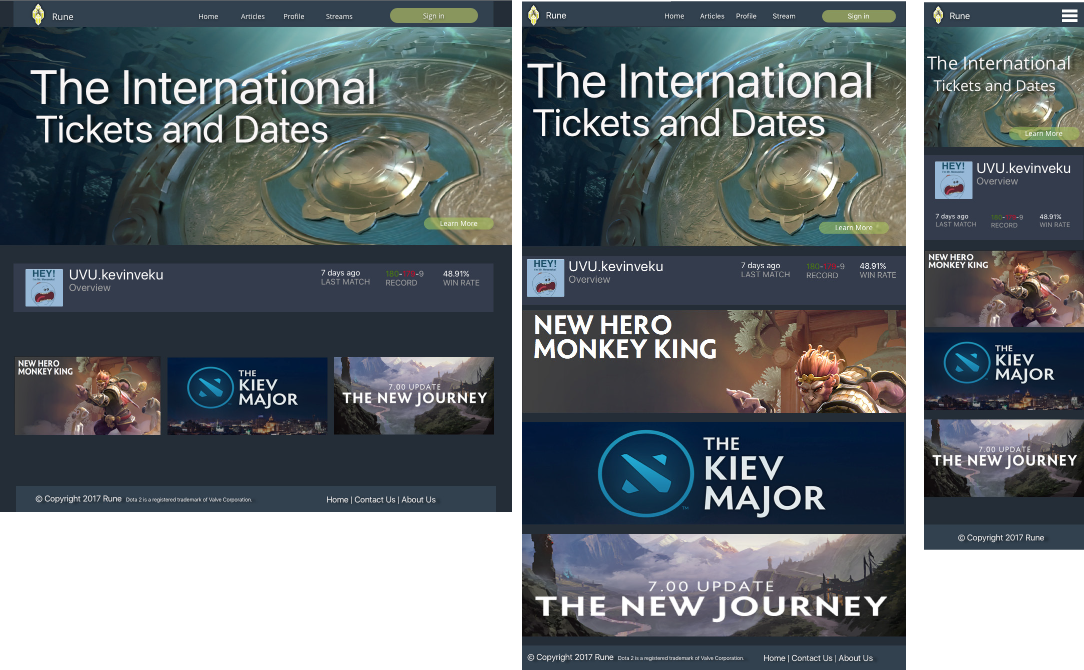Click 48.91% win rate in tablet layout
1084x670 pixels.
click(x=873, y=266)
